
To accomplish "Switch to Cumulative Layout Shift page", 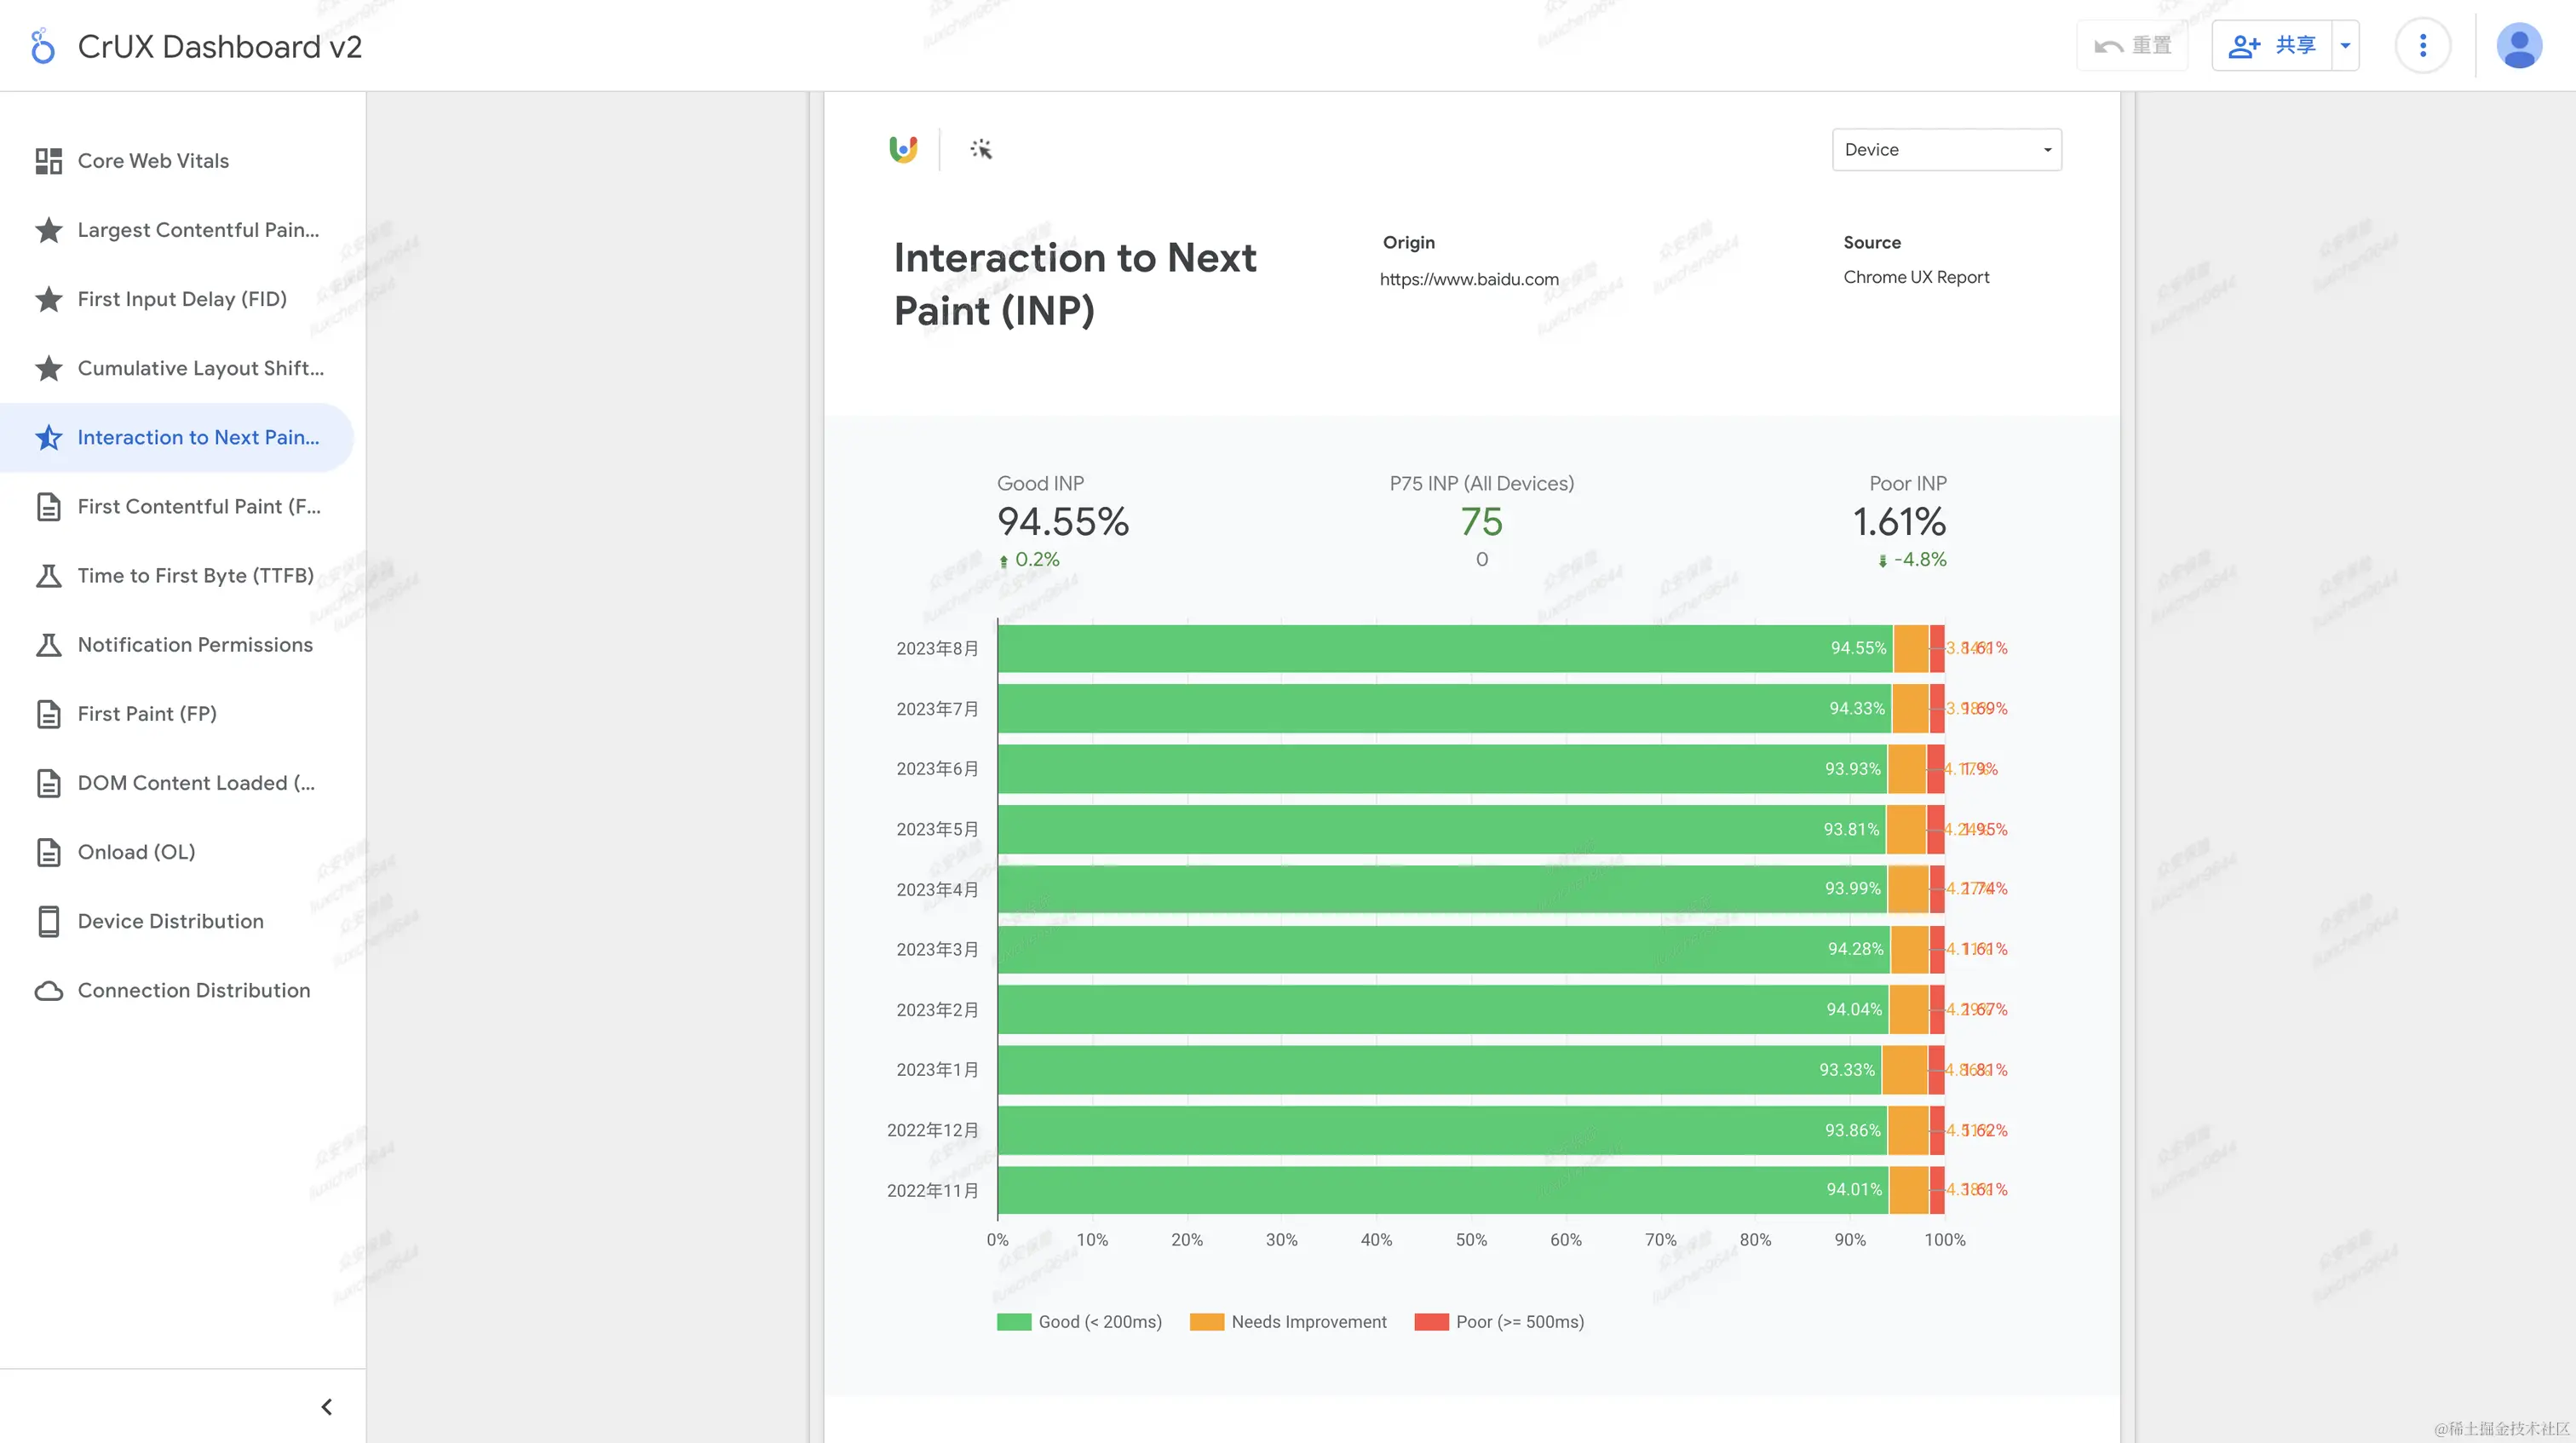I will pos(200,368).
